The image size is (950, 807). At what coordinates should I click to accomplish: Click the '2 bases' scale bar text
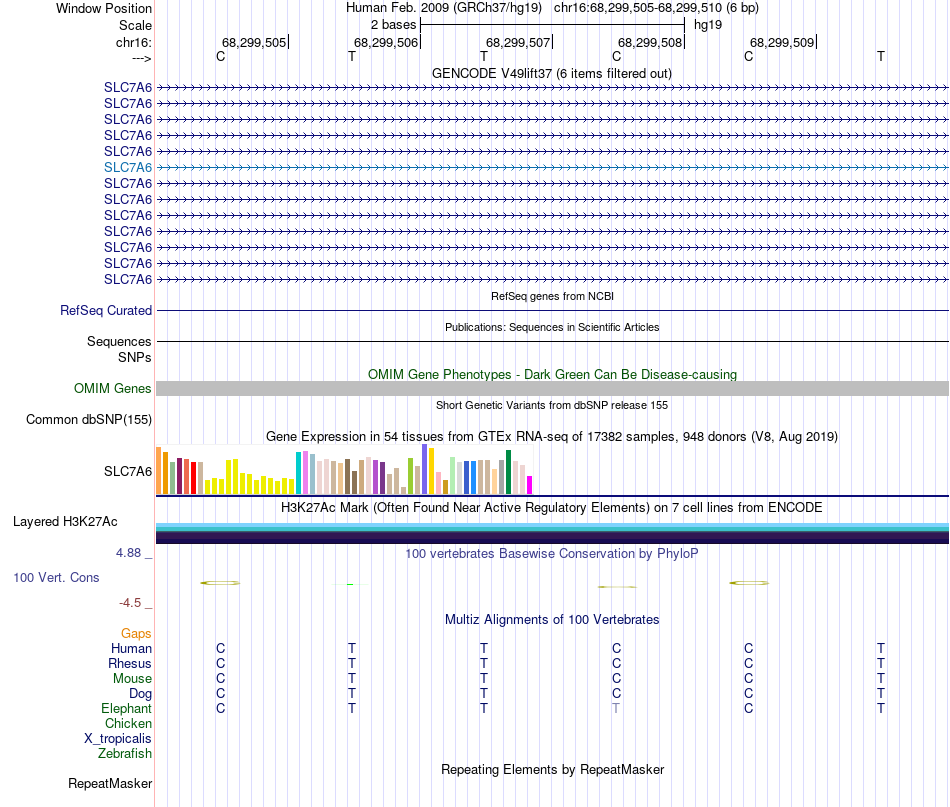pyautogui.click(x=393, y=25)
